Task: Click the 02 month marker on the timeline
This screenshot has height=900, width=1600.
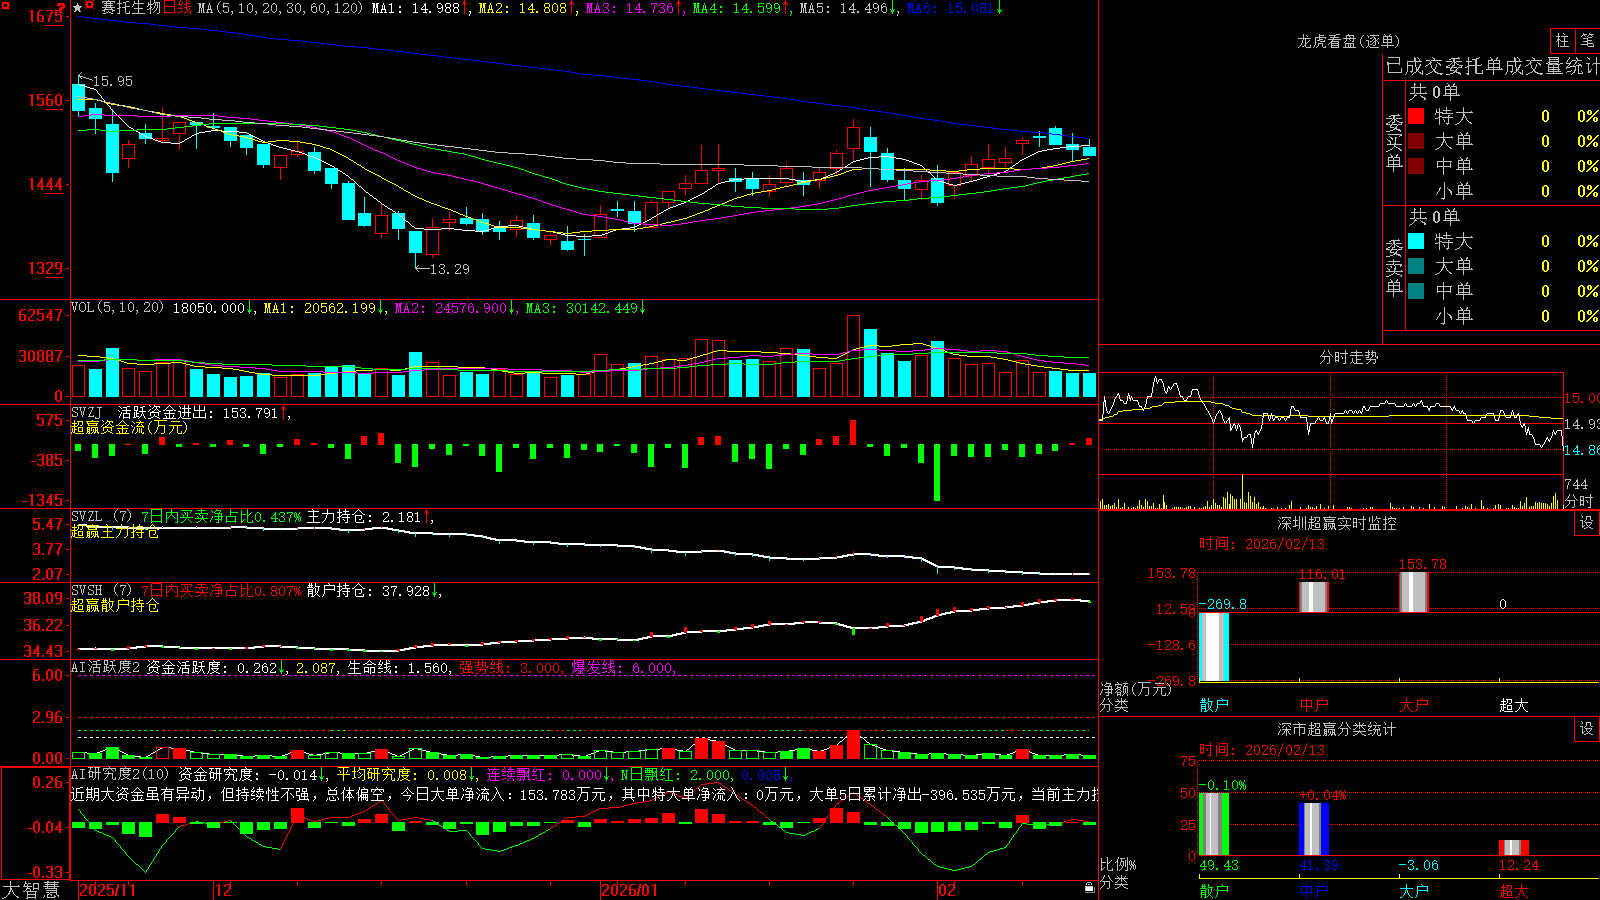Action: 947,891
